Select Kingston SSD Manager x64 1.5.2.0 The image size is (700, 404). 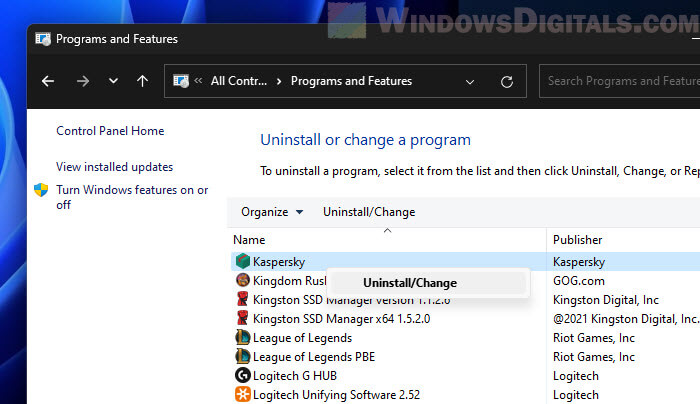tap(342, 319)
